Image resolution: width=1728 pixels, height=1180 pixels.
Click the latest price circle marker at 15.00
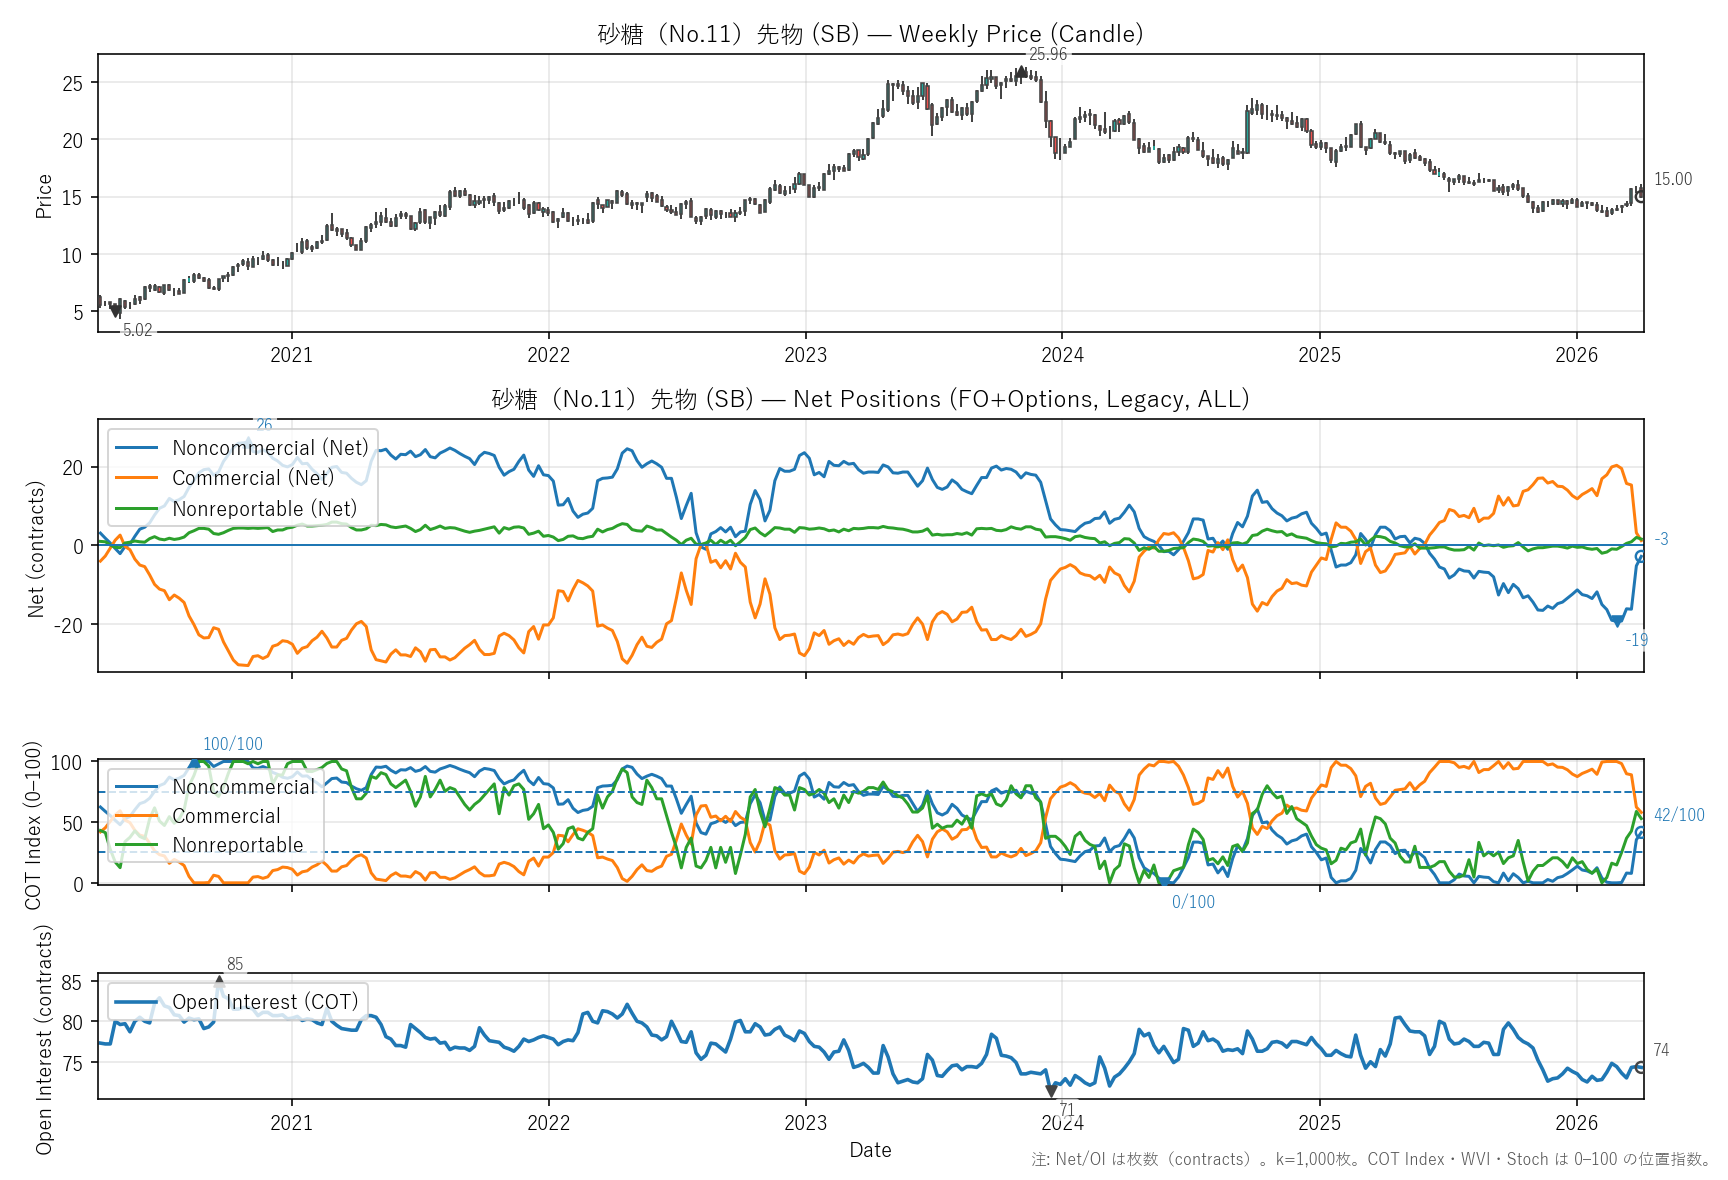tap(1640, 196)
